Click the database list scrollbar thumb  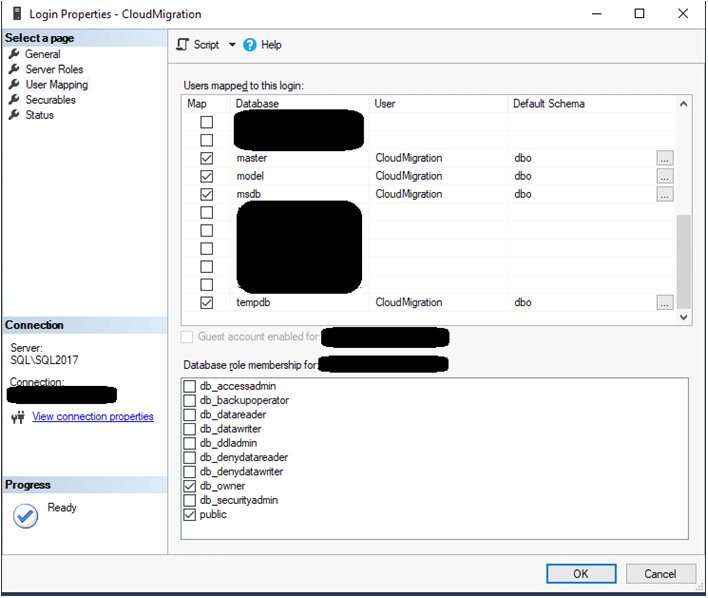click(684, 262)
